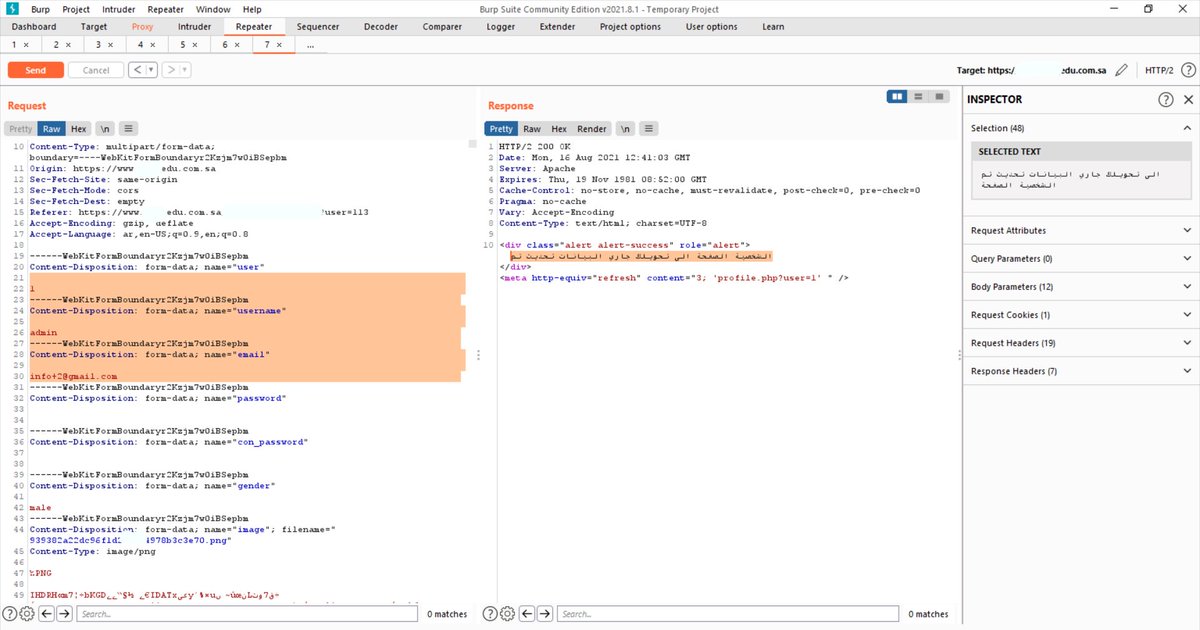
Task: Switch to the Sequencer tab
Action: (x=318, y=27)
